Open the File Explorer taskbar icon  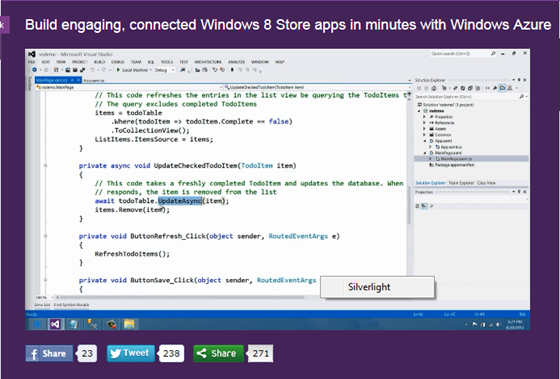coord(129,324)
